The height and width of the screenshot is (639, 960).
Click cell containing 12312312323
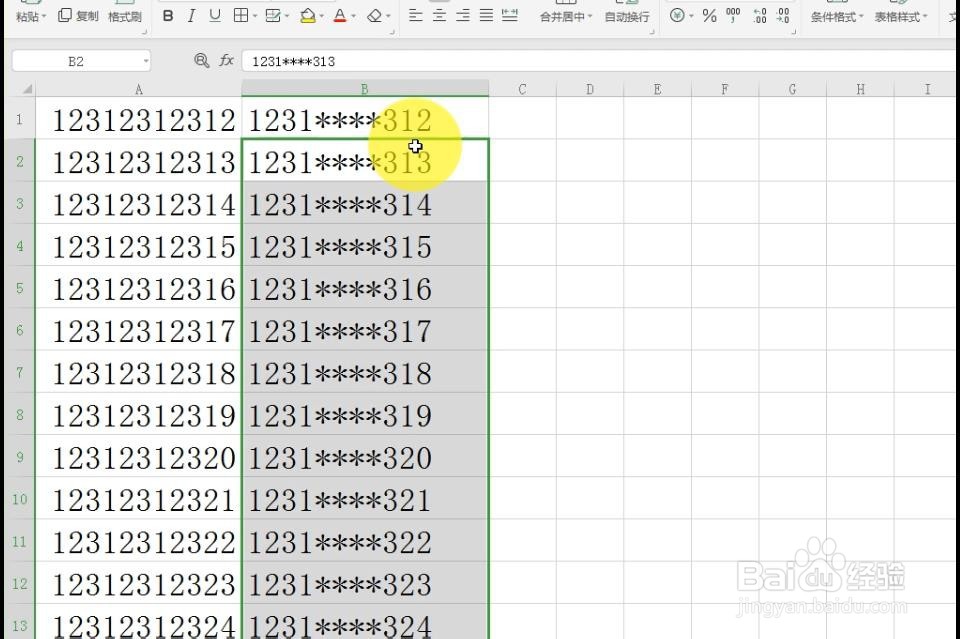coord(139,583)
